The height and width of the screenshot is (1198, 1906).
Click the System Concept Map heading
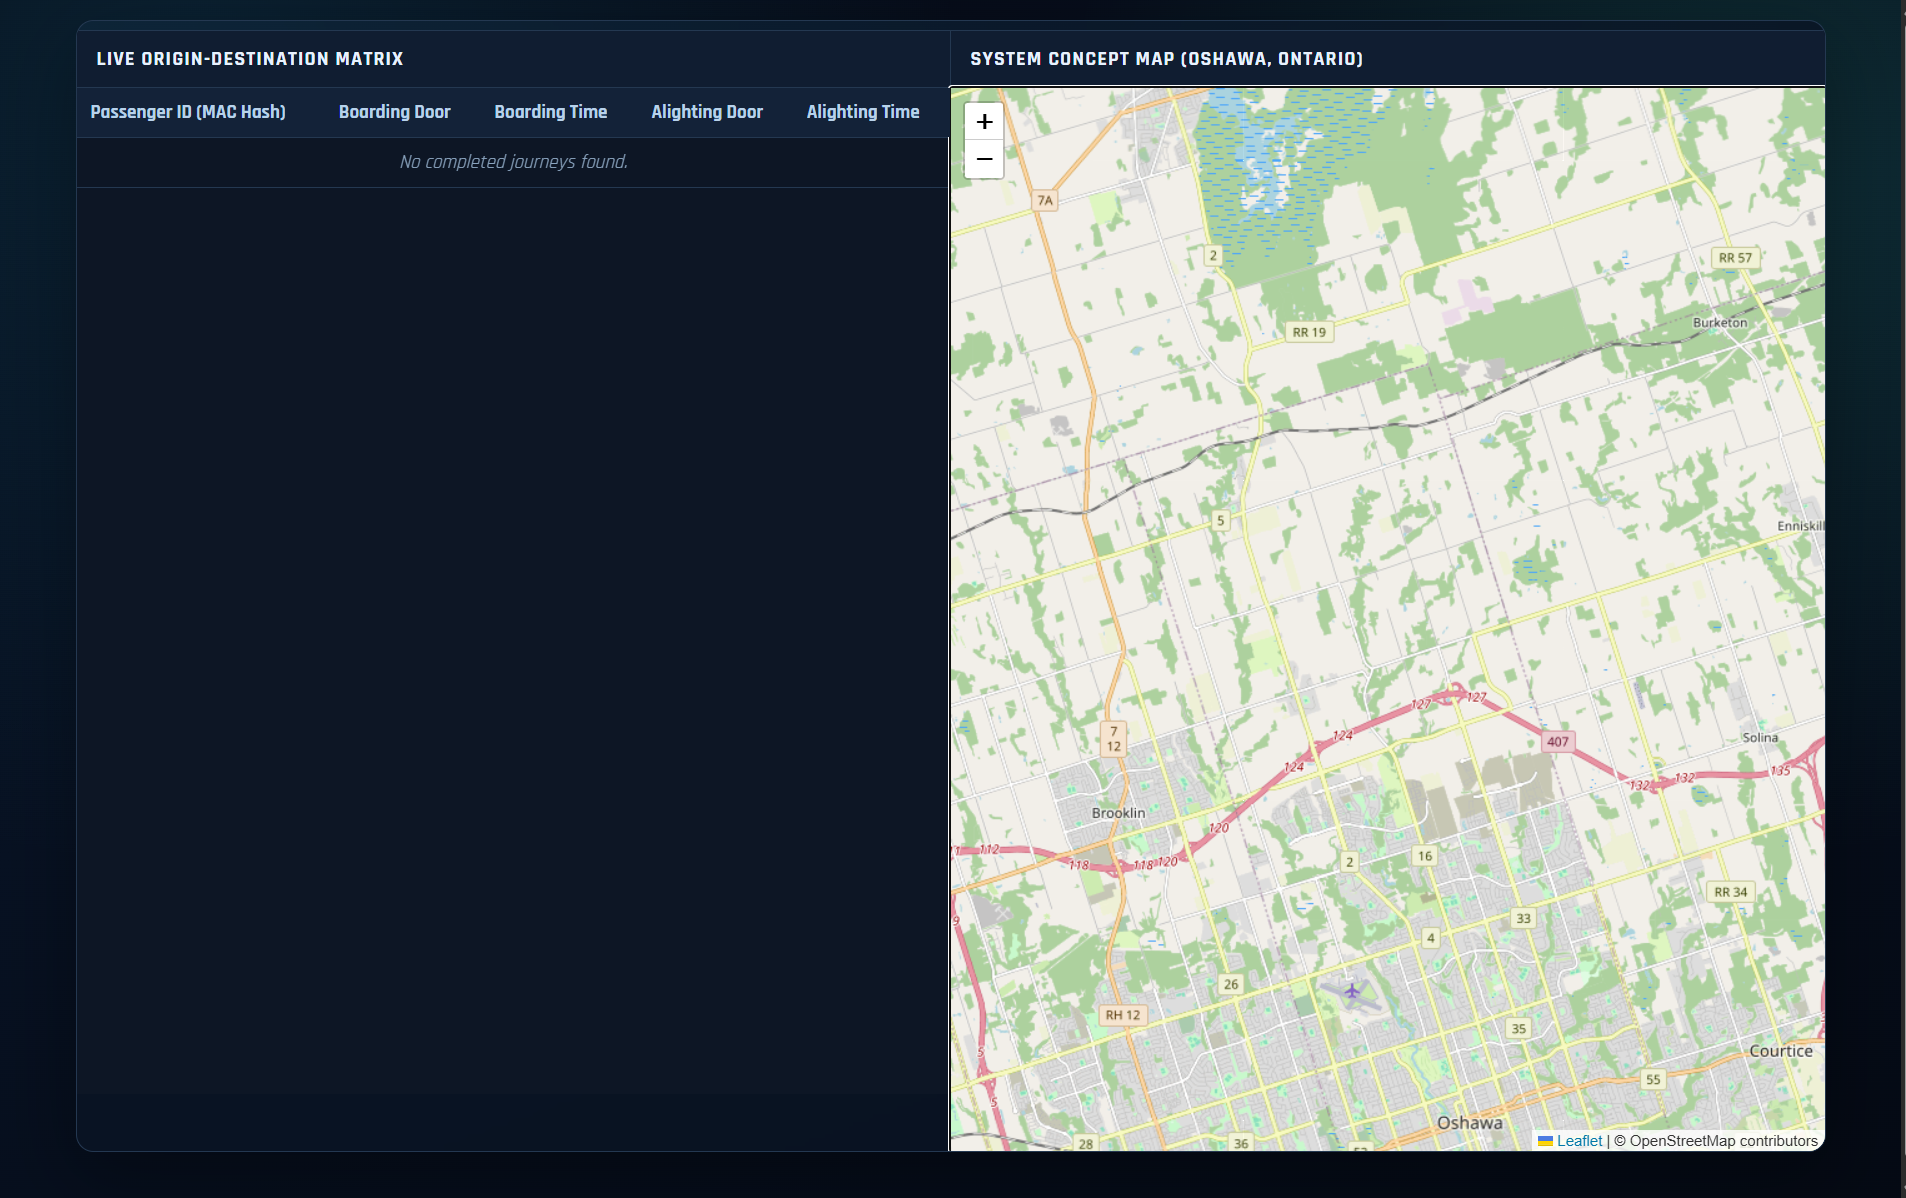(x=1166, y=59)
